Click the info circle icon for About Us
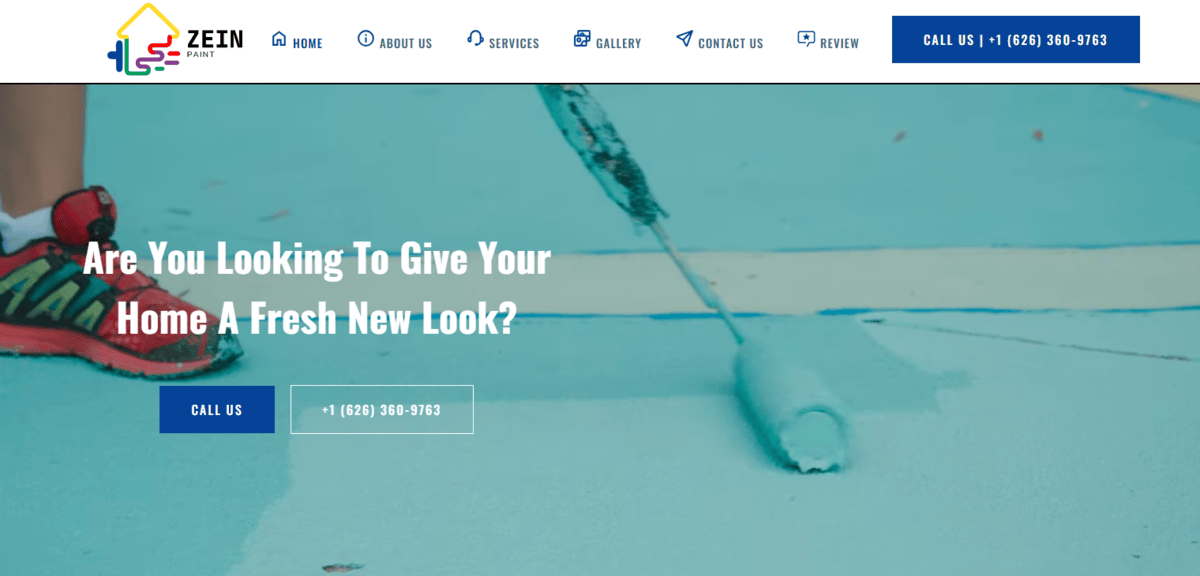The width and height of the screenshot is (1200, 576). [x=366, y=39]
